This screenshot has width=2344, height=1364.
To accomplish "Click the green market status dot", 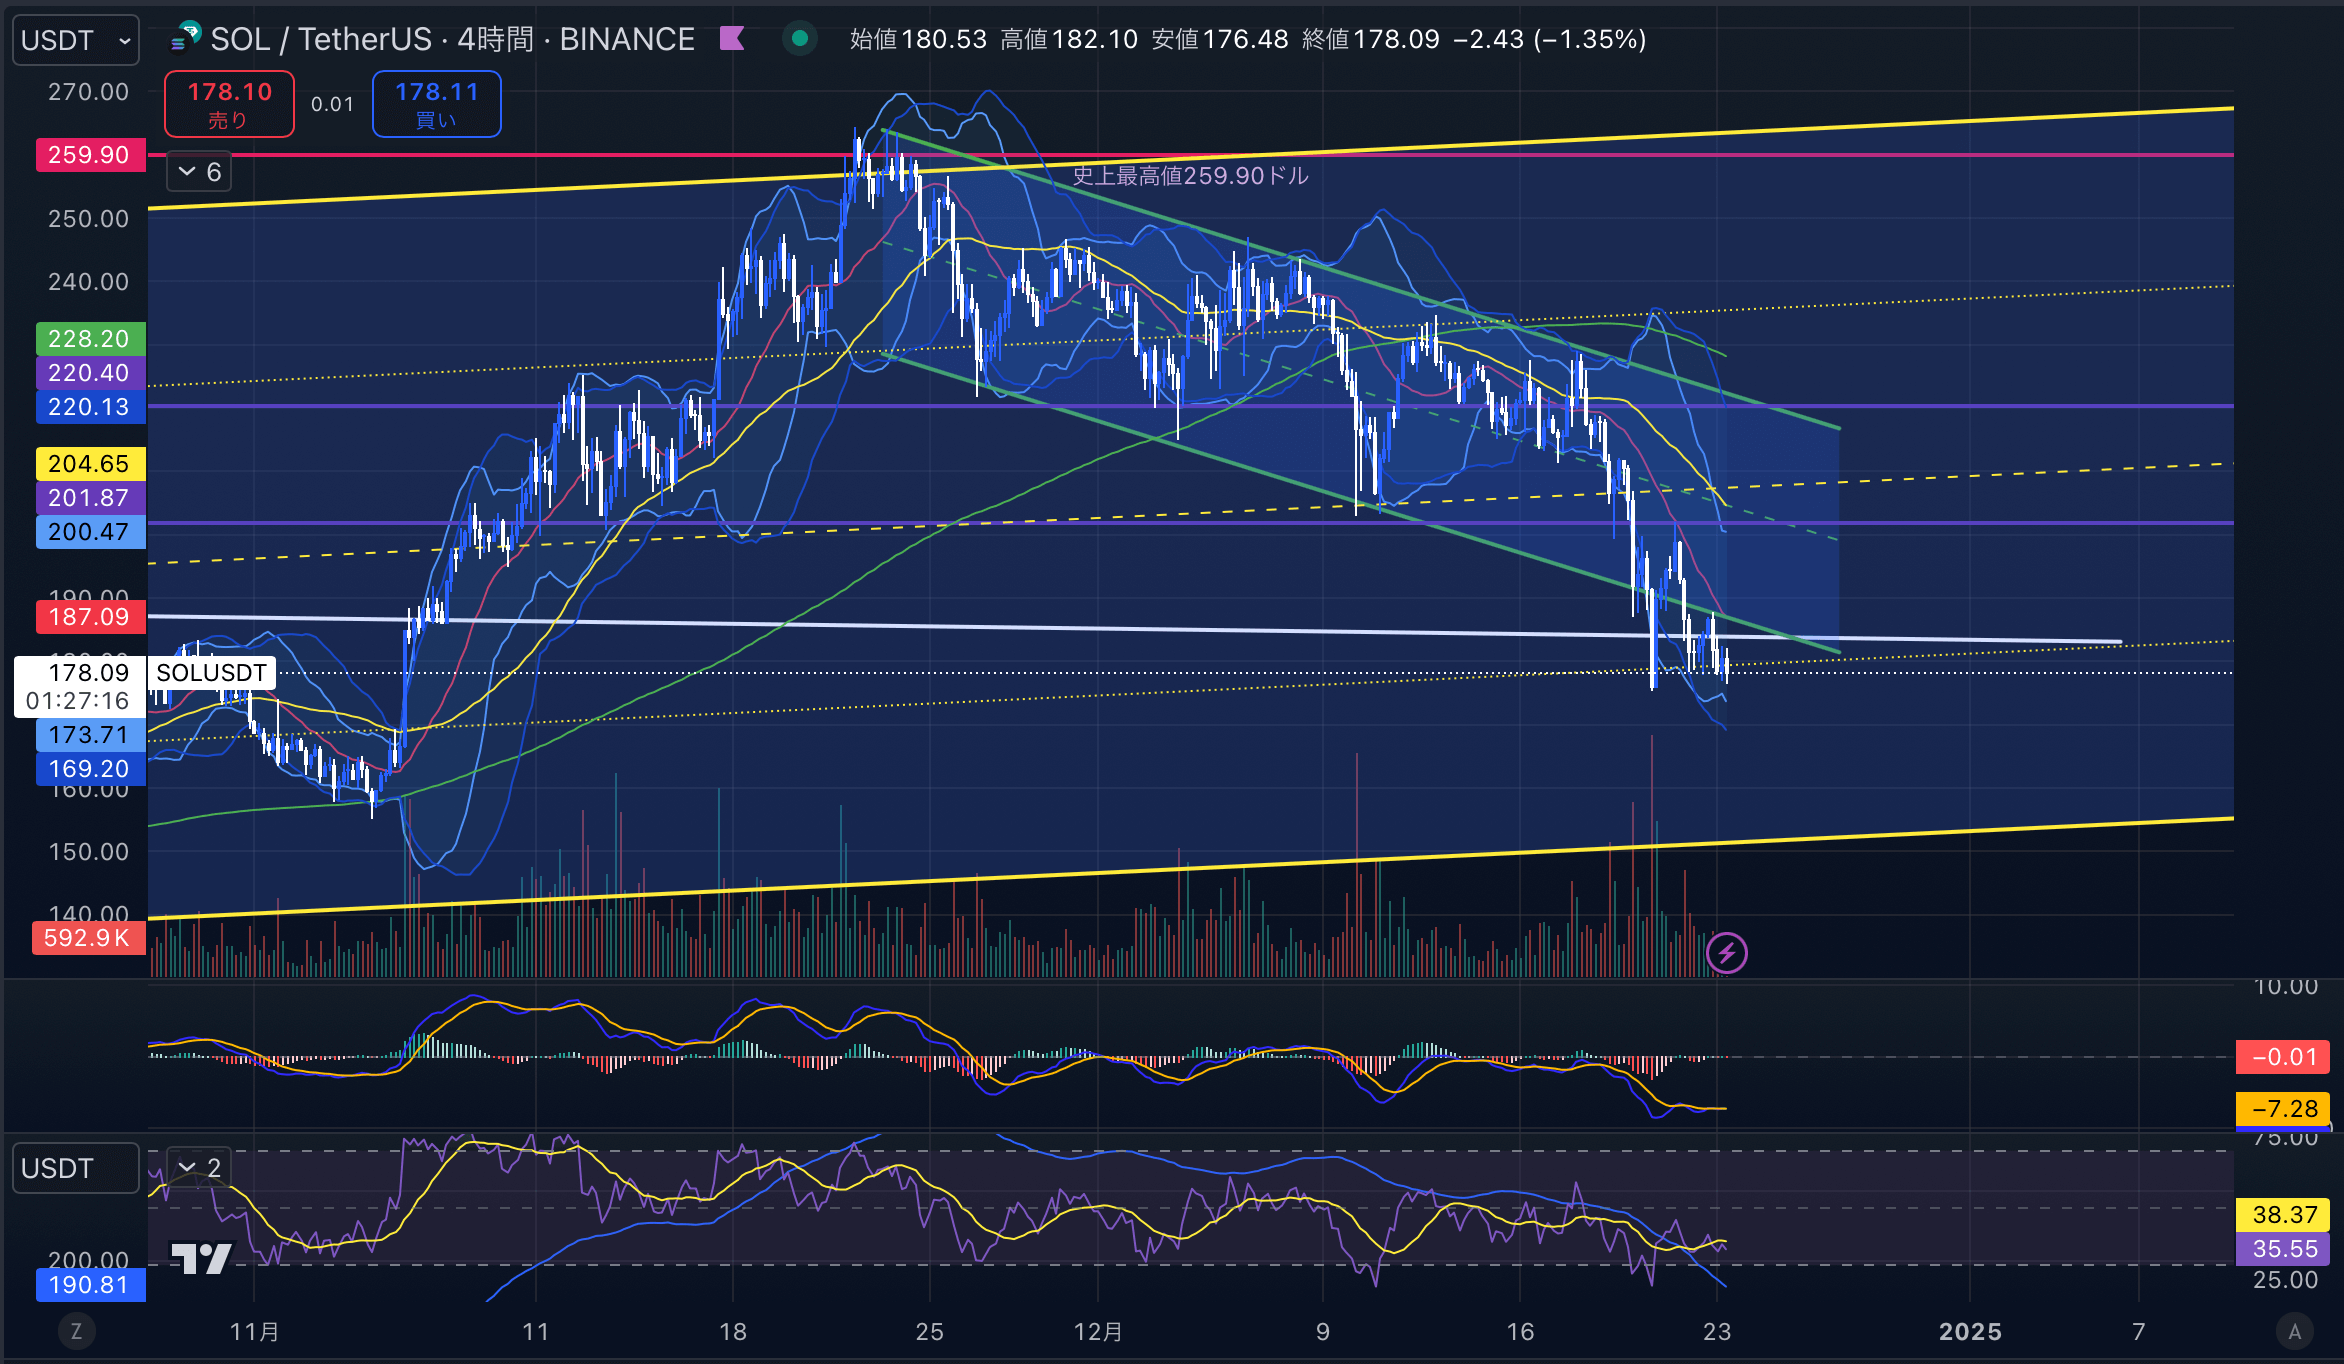I will pos(799,39).
